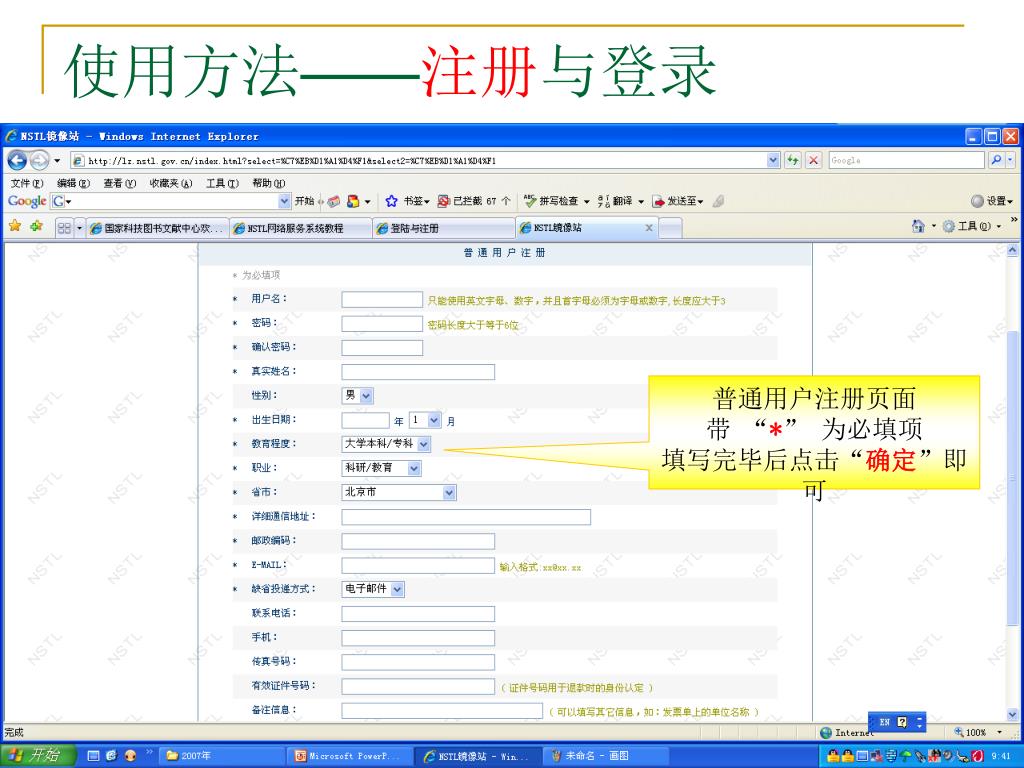Open the 工具(T) menu in menu bar
This screenshot has width=1024, height=768.
(x=222, y=183)
